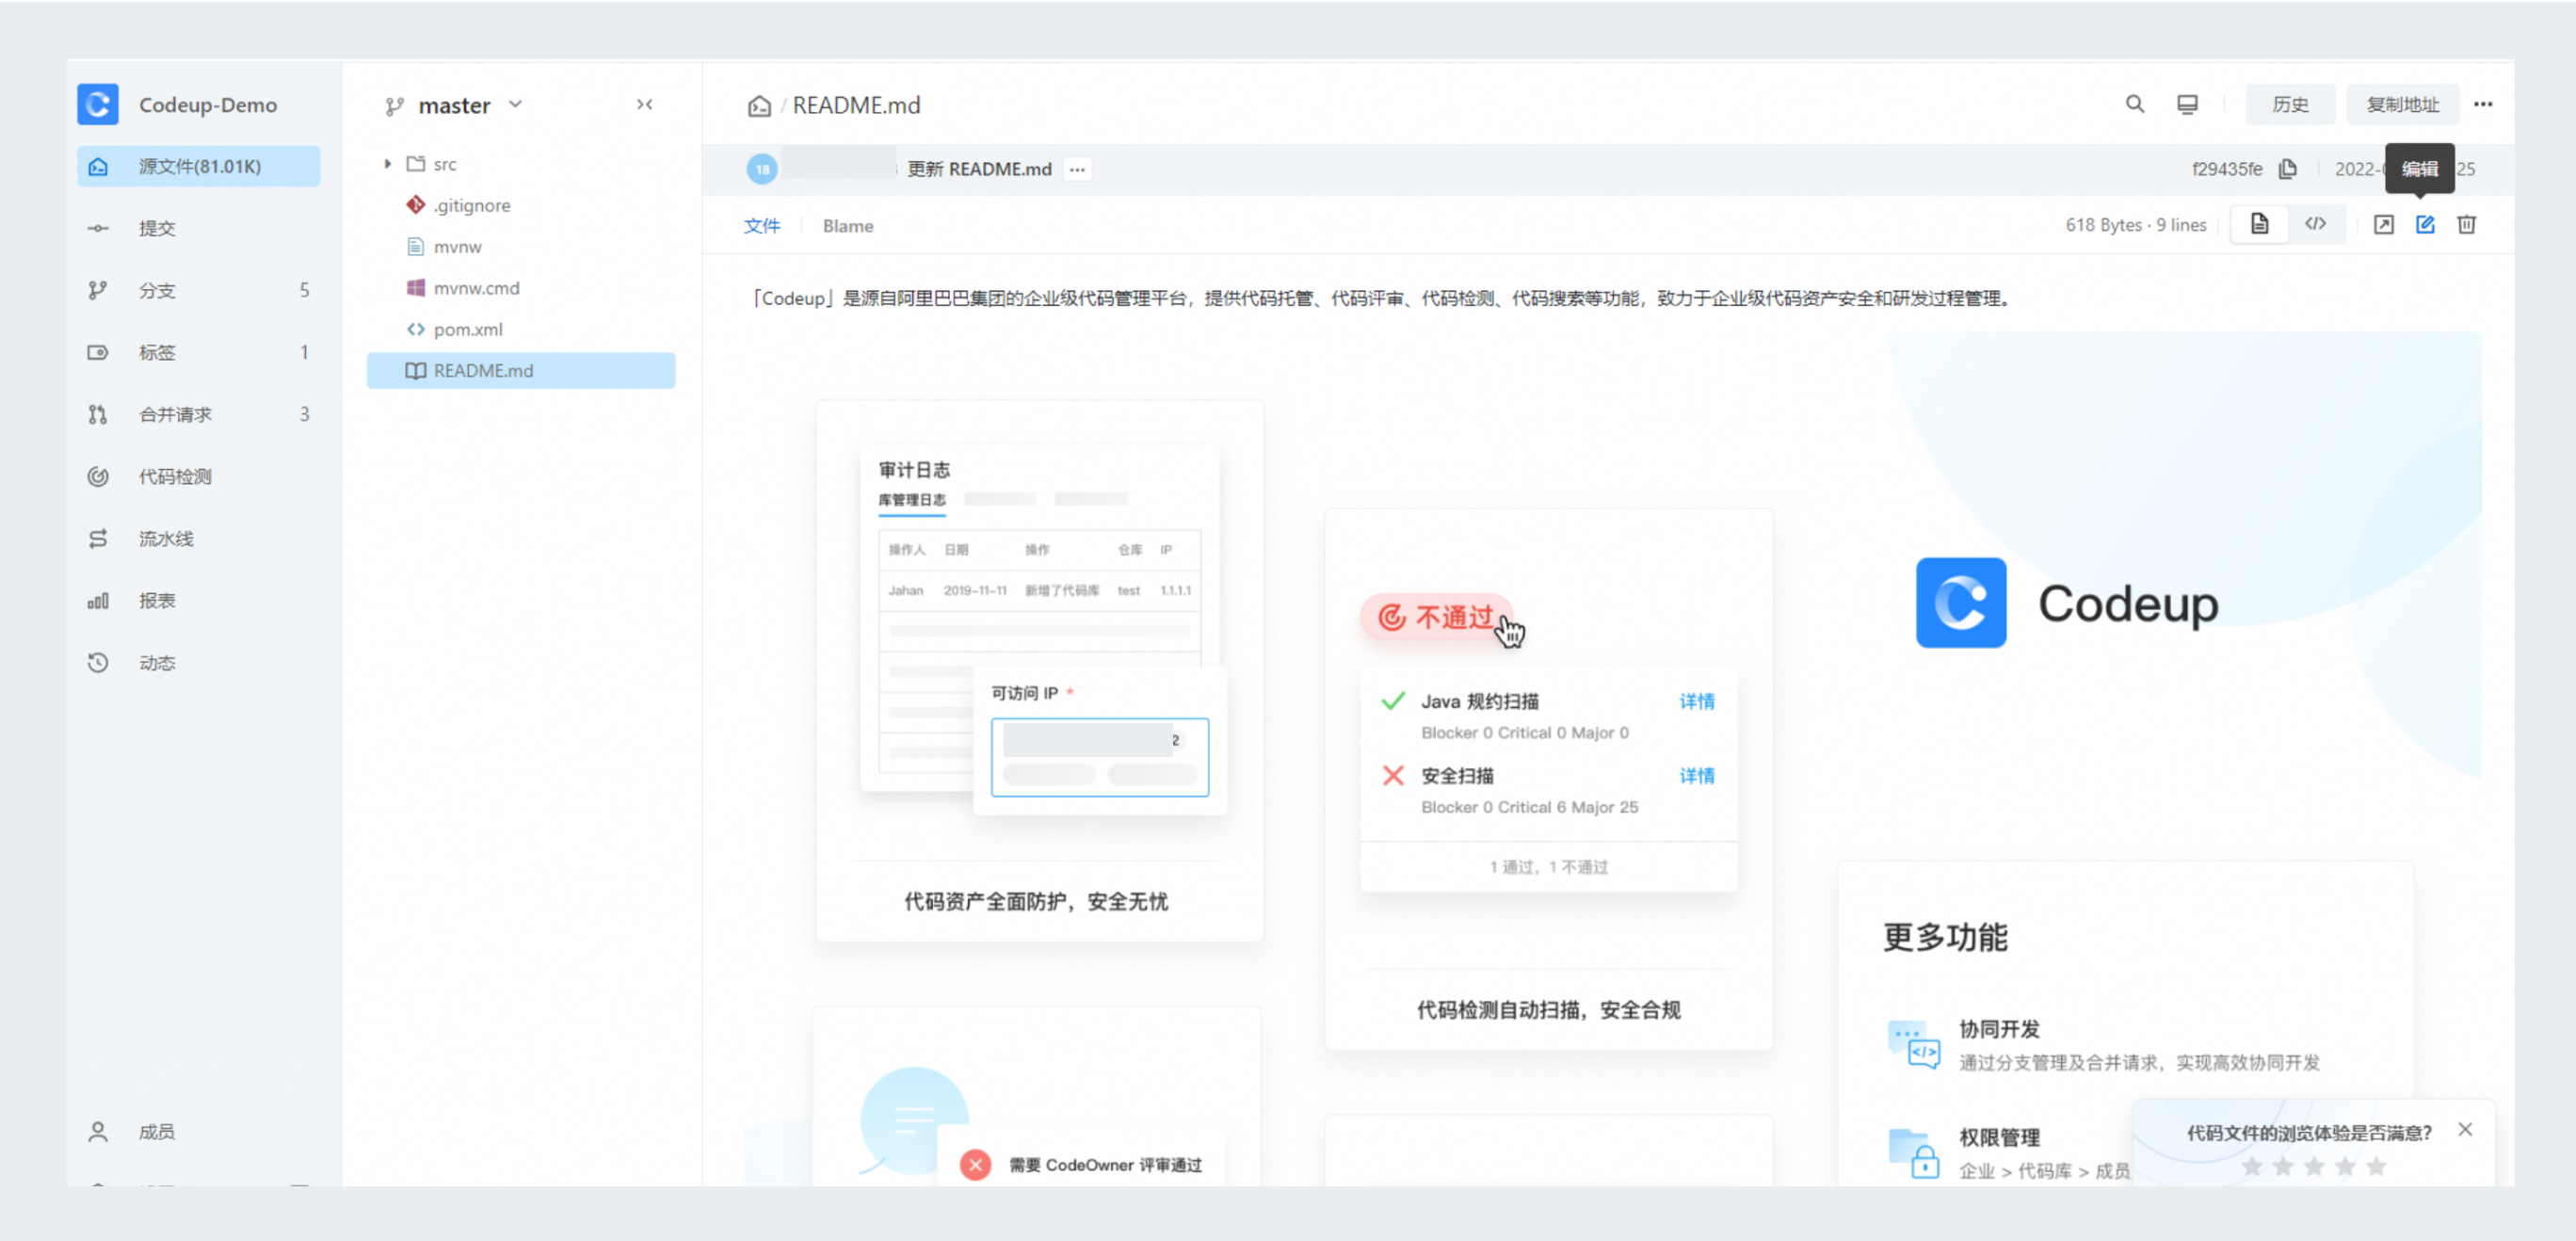Expand commit message ellipsis button
This screenshot has width=2576, height=1241.
pyautogui.click(x=1077, y=169)
